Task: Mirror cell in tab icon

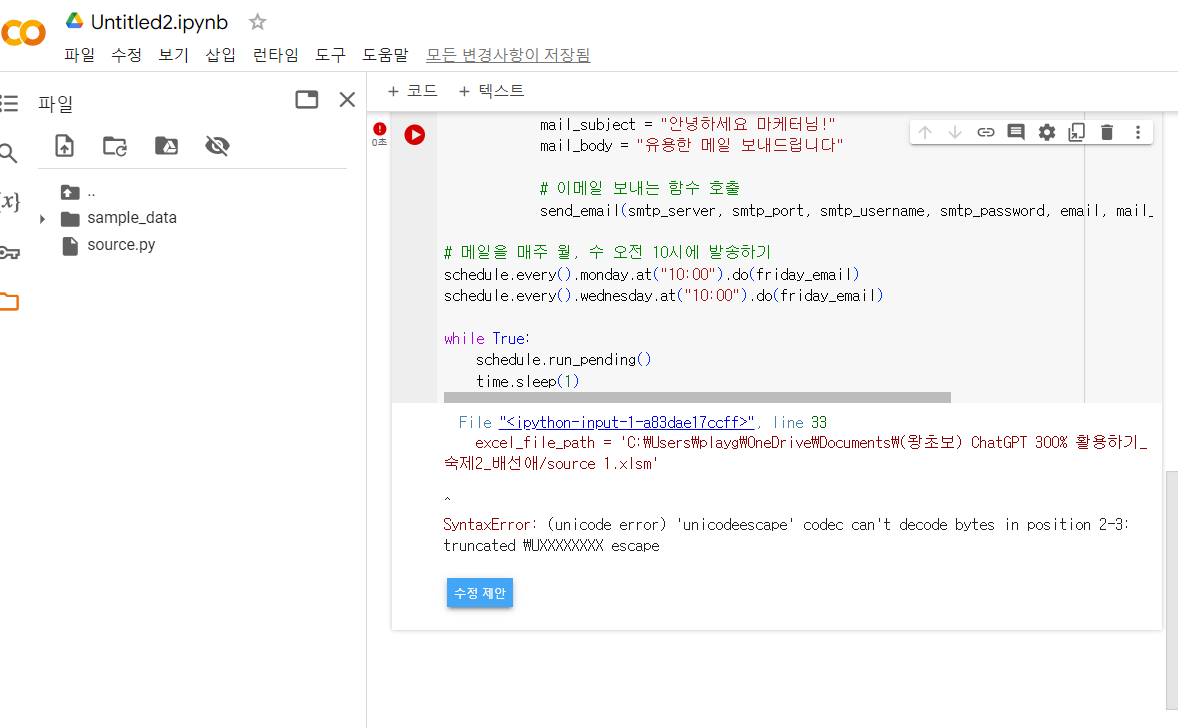Action: click(1077, 132)
